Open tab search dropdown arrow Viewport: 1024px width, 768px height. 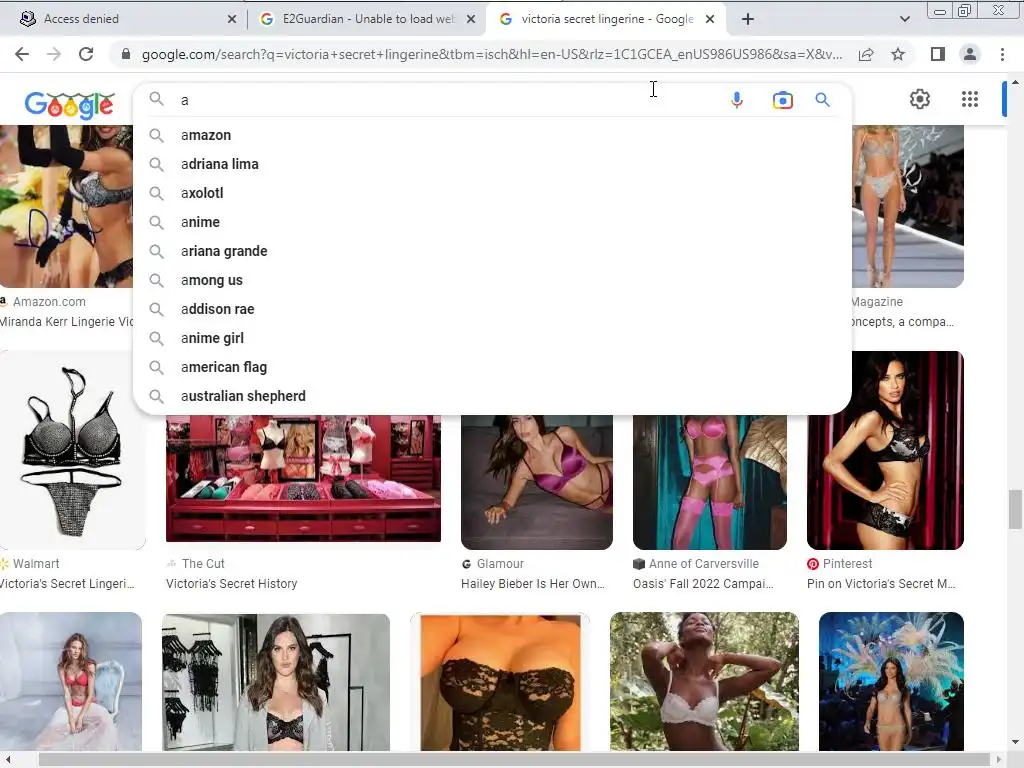904,19
